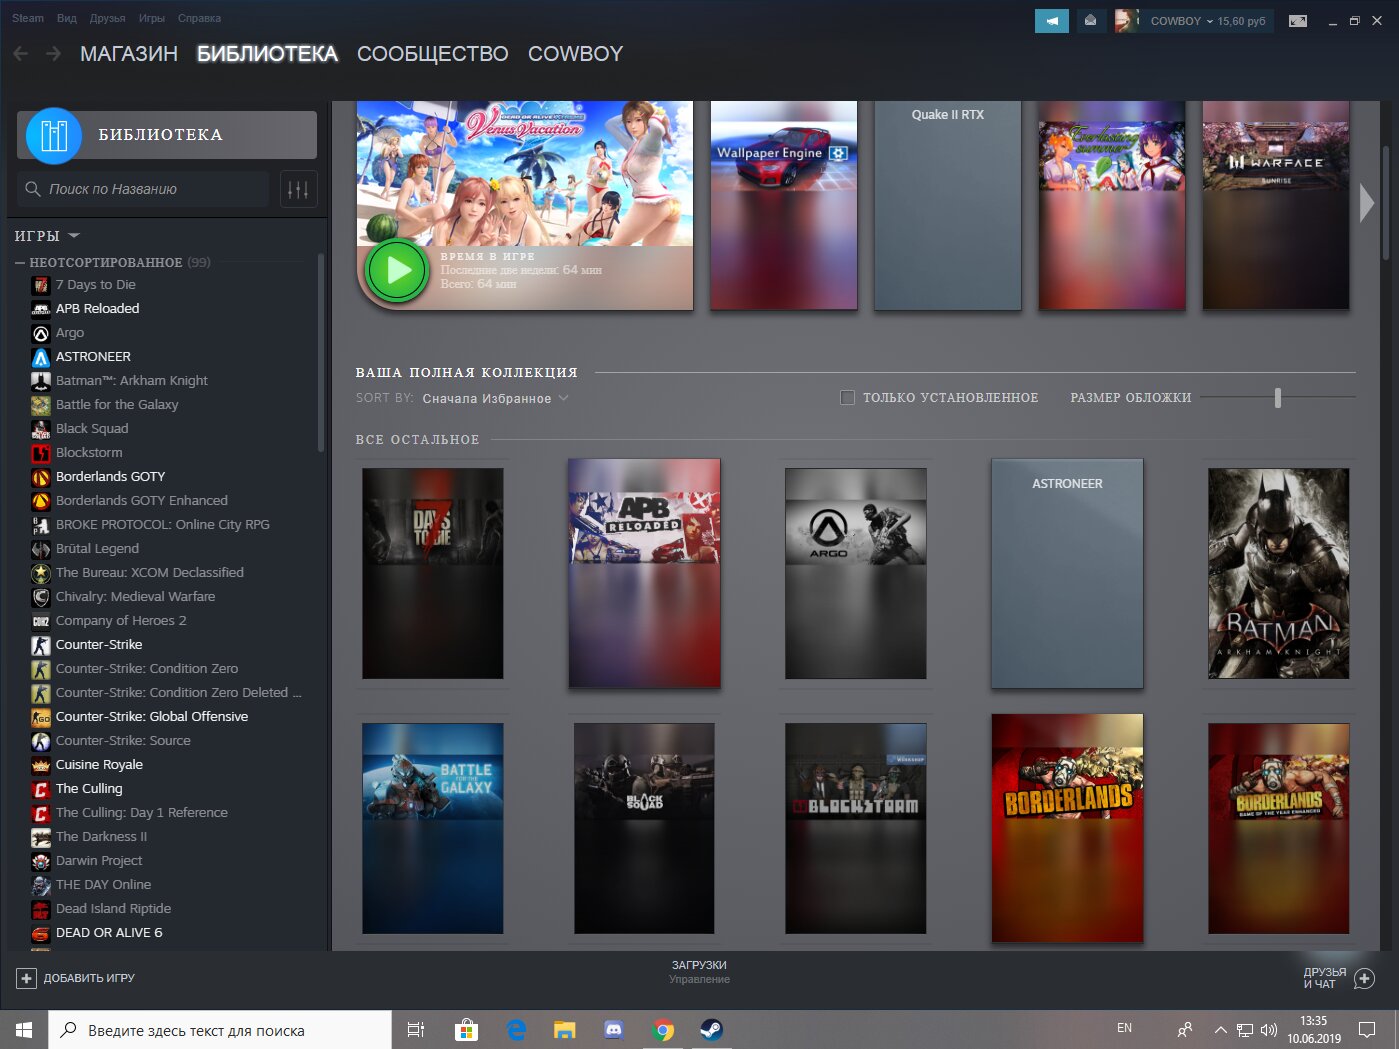1399x1049 pixels.
Task: Click the Borderlands GOTY list icon
Action: coord(41,477)
